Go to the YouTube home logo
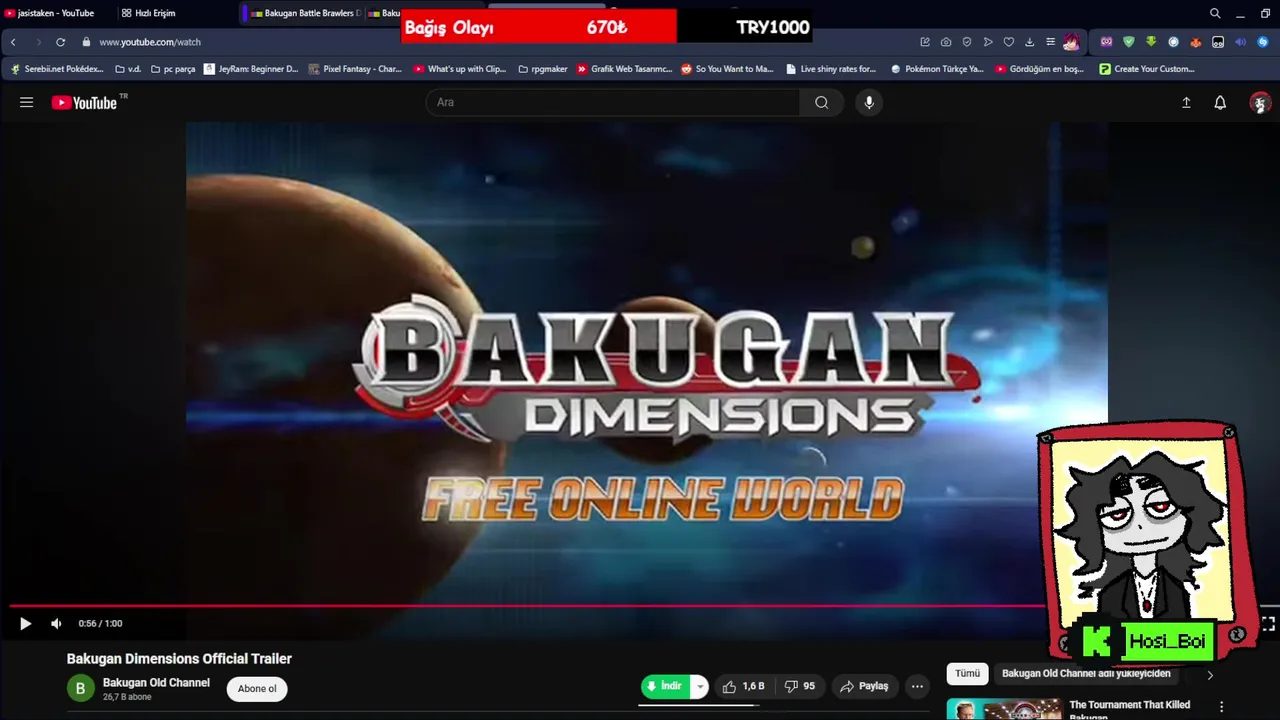Image resolution: width=1280 pixels, height=720 pixels. tap(84, 102)
